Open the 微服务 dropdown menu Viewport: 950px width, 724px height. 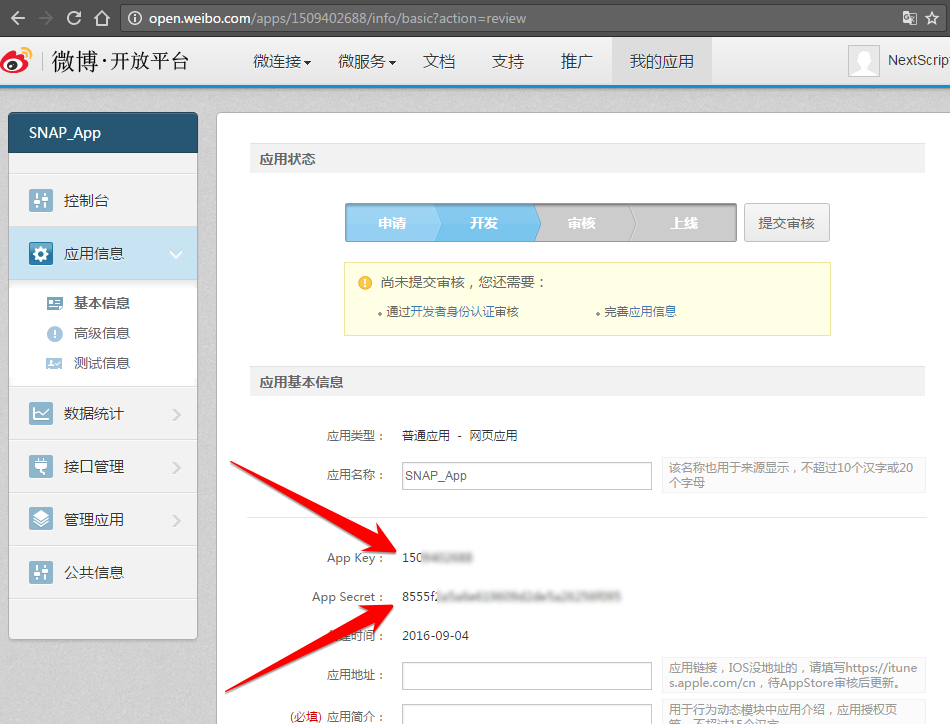(x=367, y=61)
